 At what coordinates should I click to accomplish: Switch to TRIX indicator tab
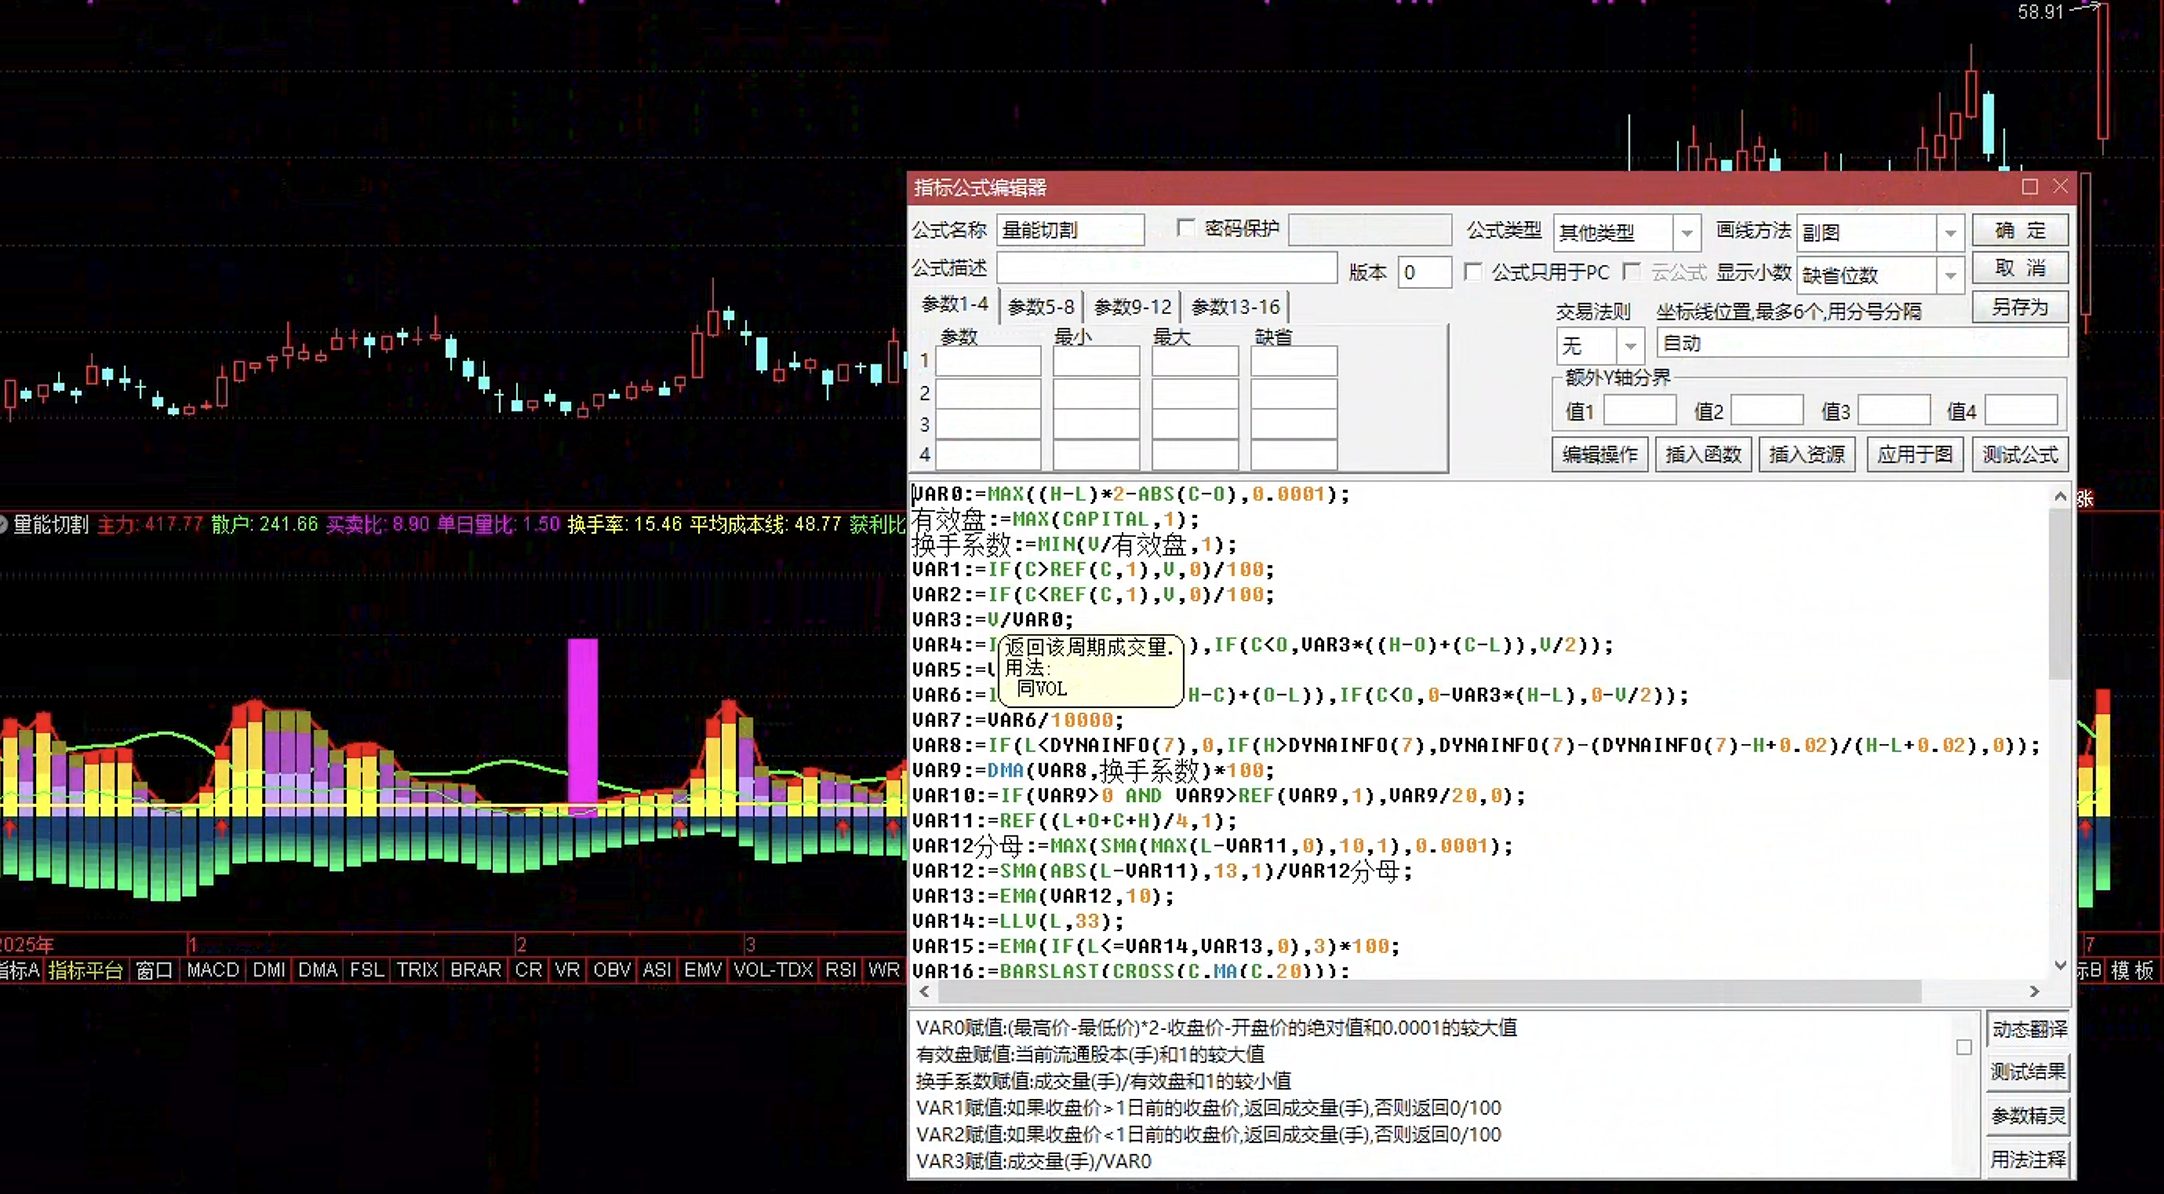(x=418, y=970)
